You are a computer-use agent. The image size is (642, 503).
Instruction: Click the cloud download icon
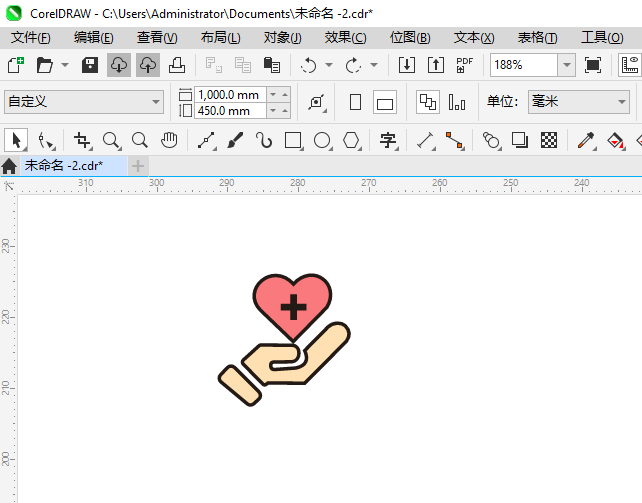(x=119, y=65)
